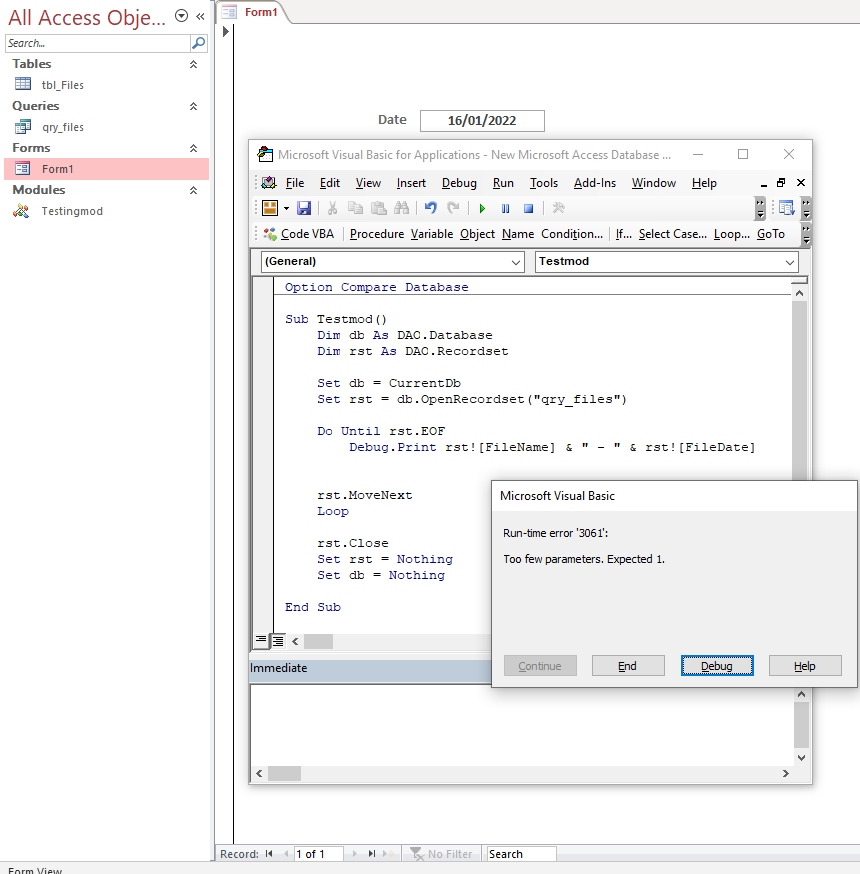860x874 pixels.
Task: Click the Last record navigation button
Action: pos(372,854)
